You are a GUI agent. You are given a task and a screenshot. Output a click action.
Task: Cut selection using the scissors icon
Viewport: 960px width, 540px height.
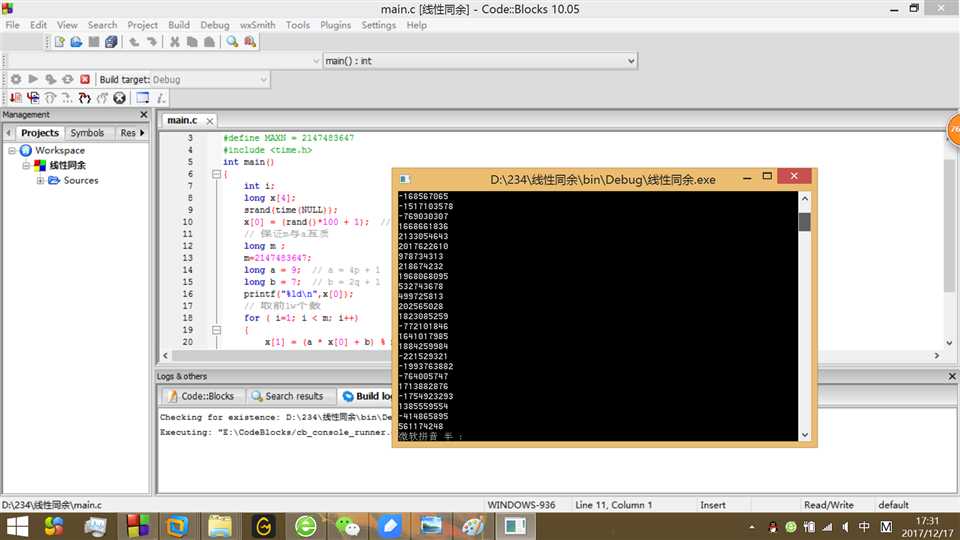174,42
